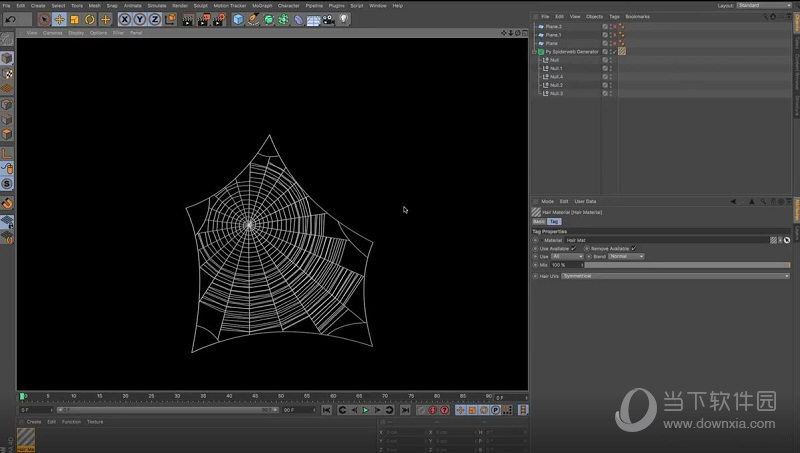Viewport: 800px width, 453px height.
Task: Select Polygons mode orange cube icon
Action: [x=7, y=134]
